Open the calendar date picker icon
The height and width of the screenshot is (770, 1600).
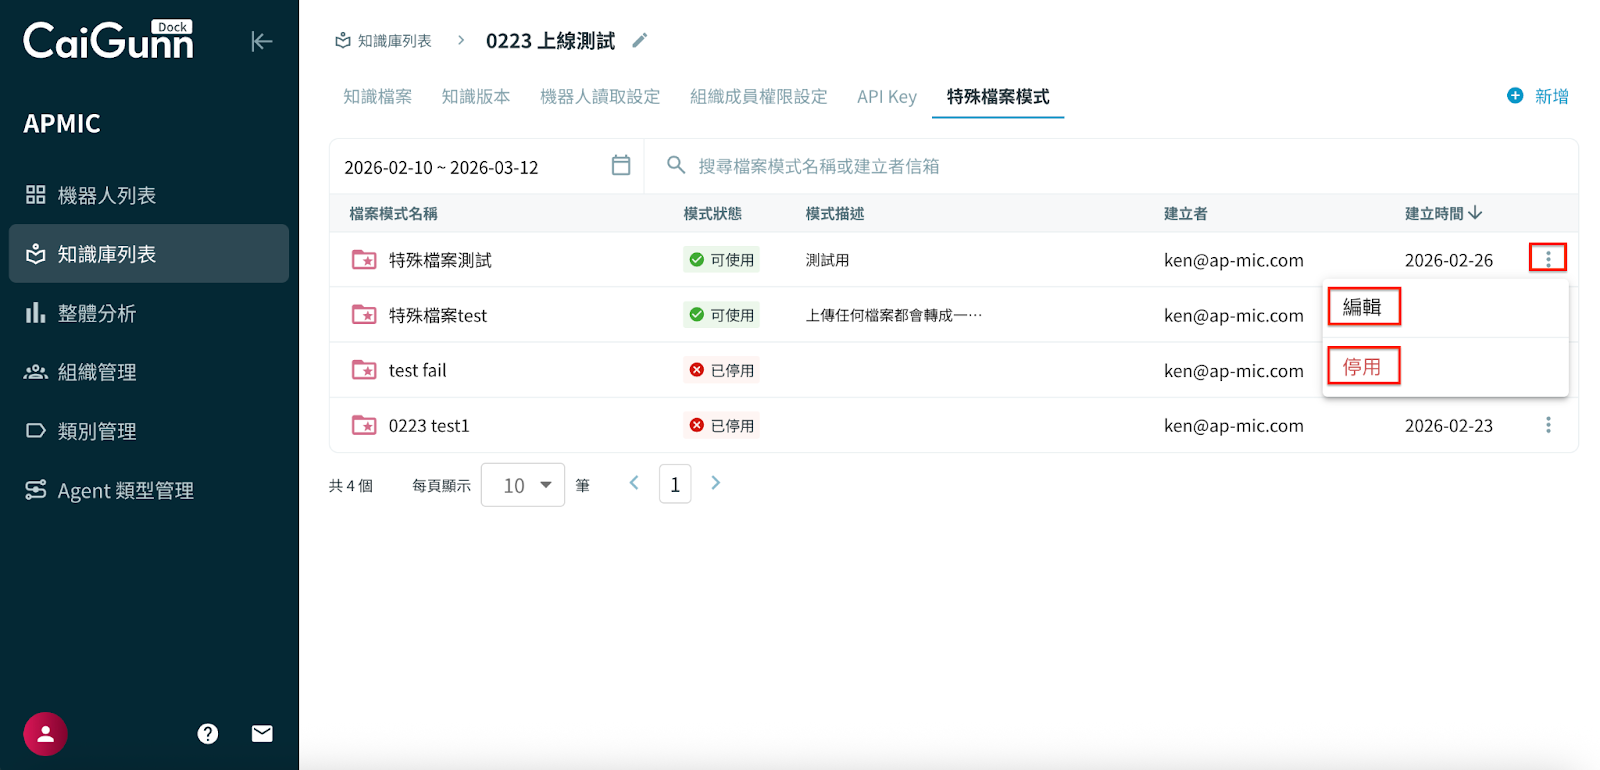pos(621,166)
